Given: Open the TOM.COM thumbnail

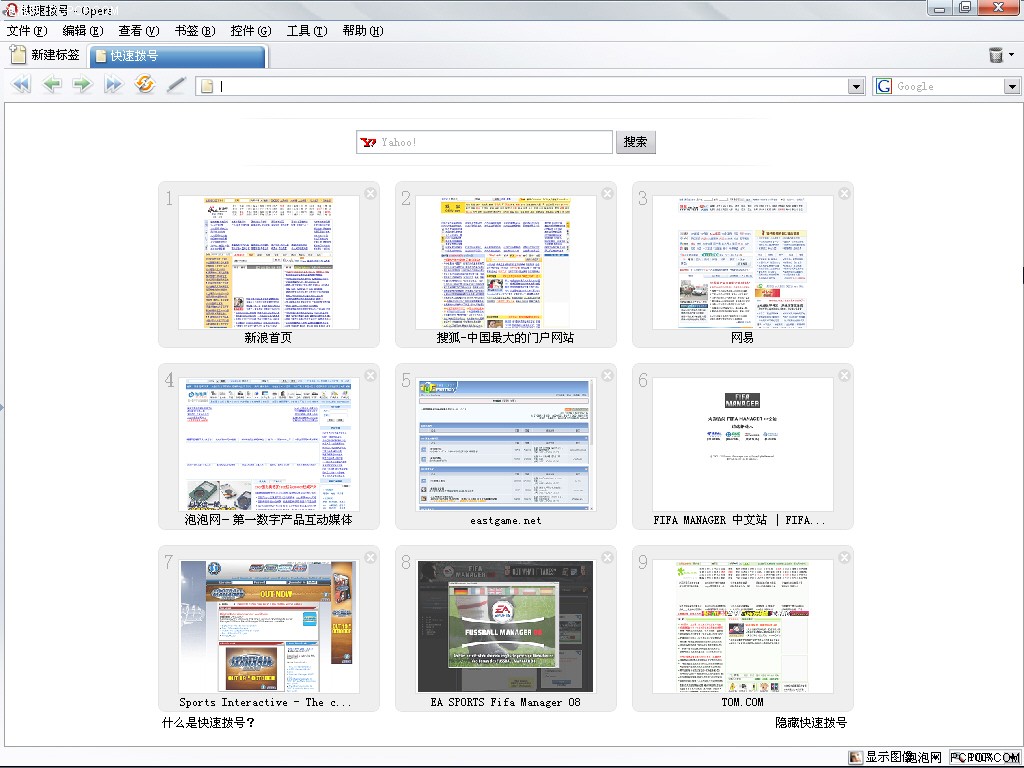Looking at the screenshot, I should click(x=743, y=626).
